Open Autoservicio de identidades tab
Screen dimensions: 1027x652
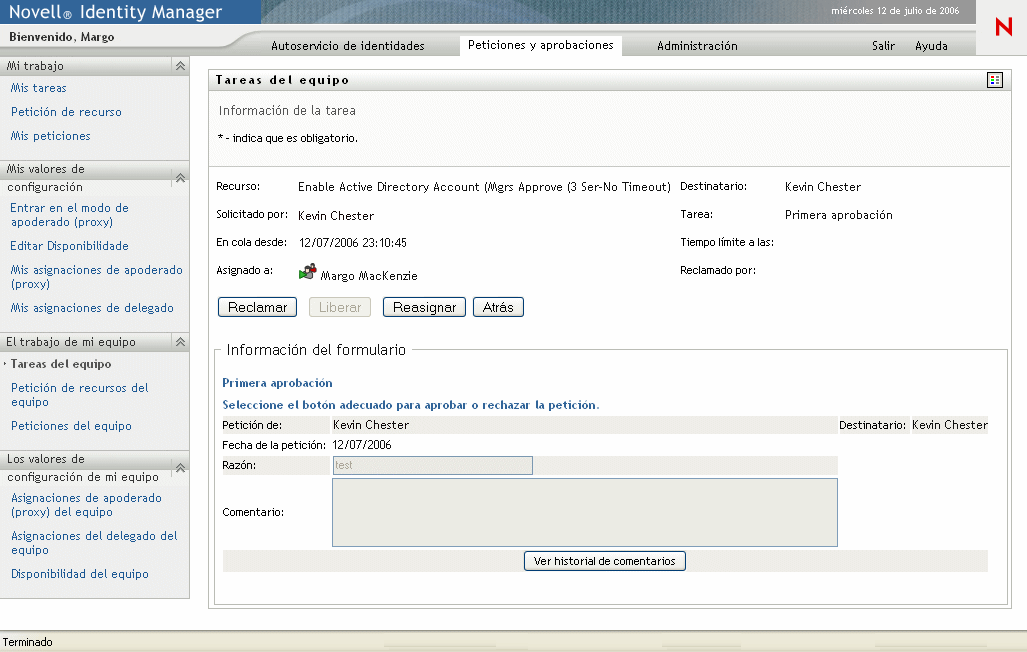click(x=348, y=46)
